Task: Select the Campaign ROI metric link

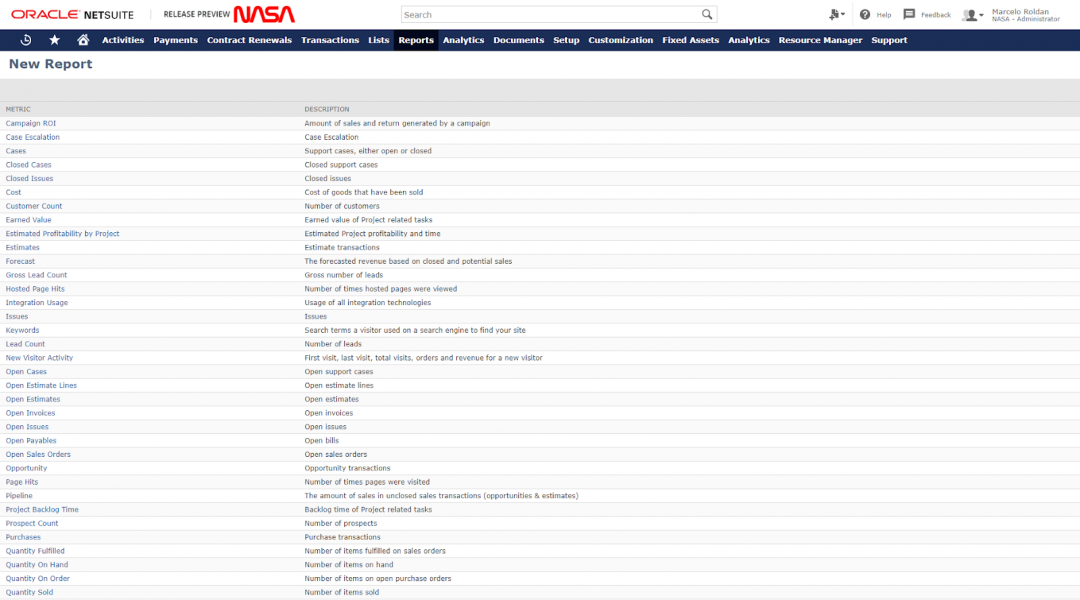Action: (31, 123)
